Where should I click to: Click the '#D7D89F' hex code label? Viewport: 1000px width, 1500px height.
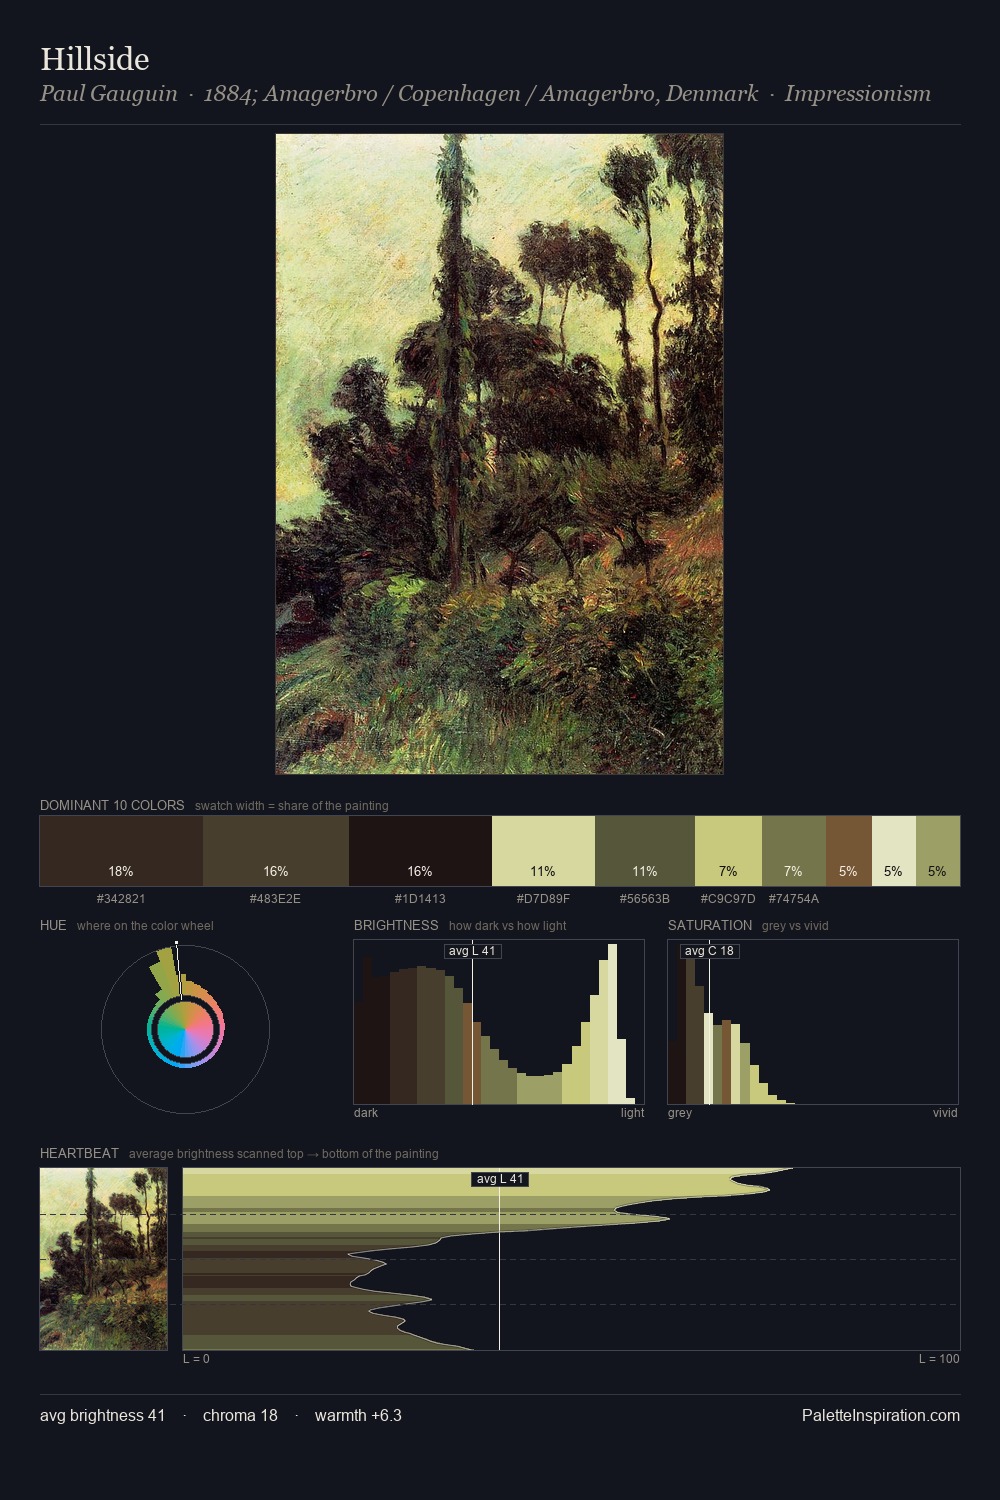point(543,899)
